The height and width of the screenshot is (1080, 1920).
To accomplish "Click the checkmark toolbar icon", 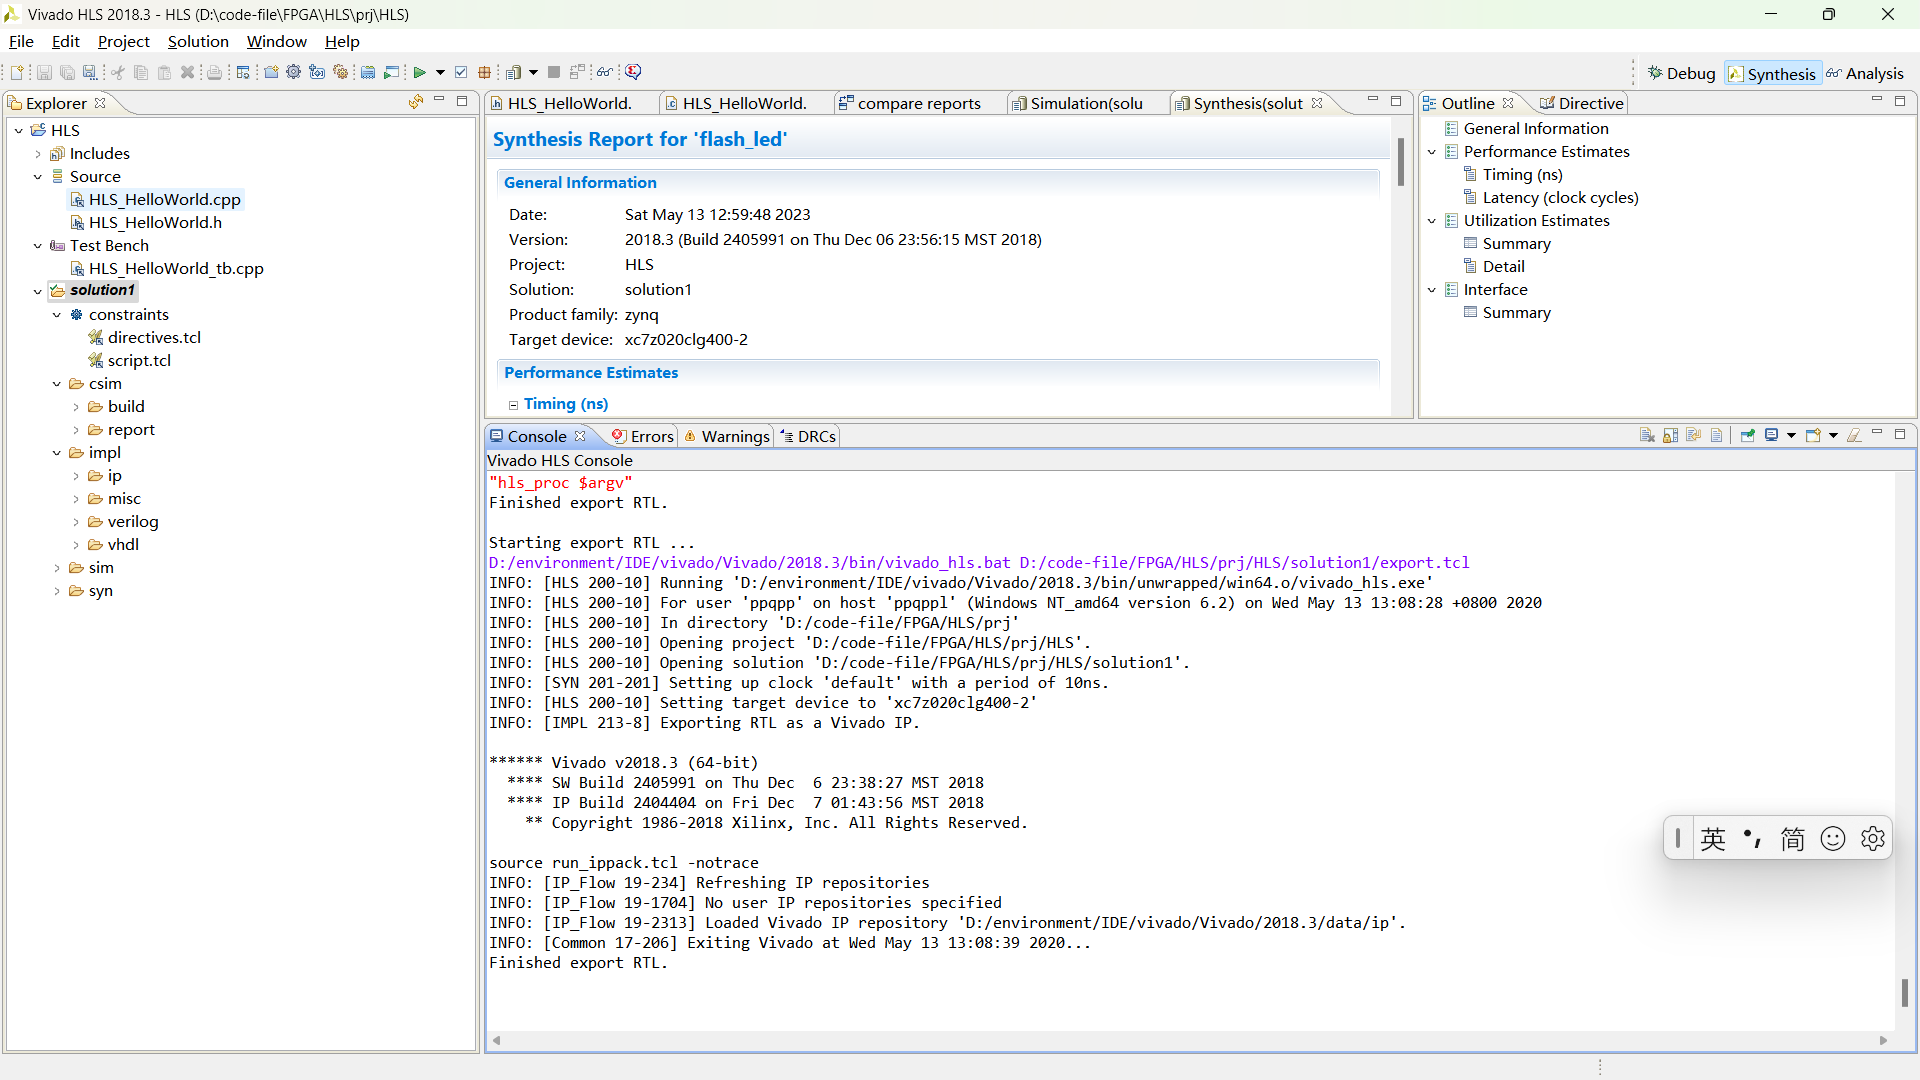I will 461,72.
